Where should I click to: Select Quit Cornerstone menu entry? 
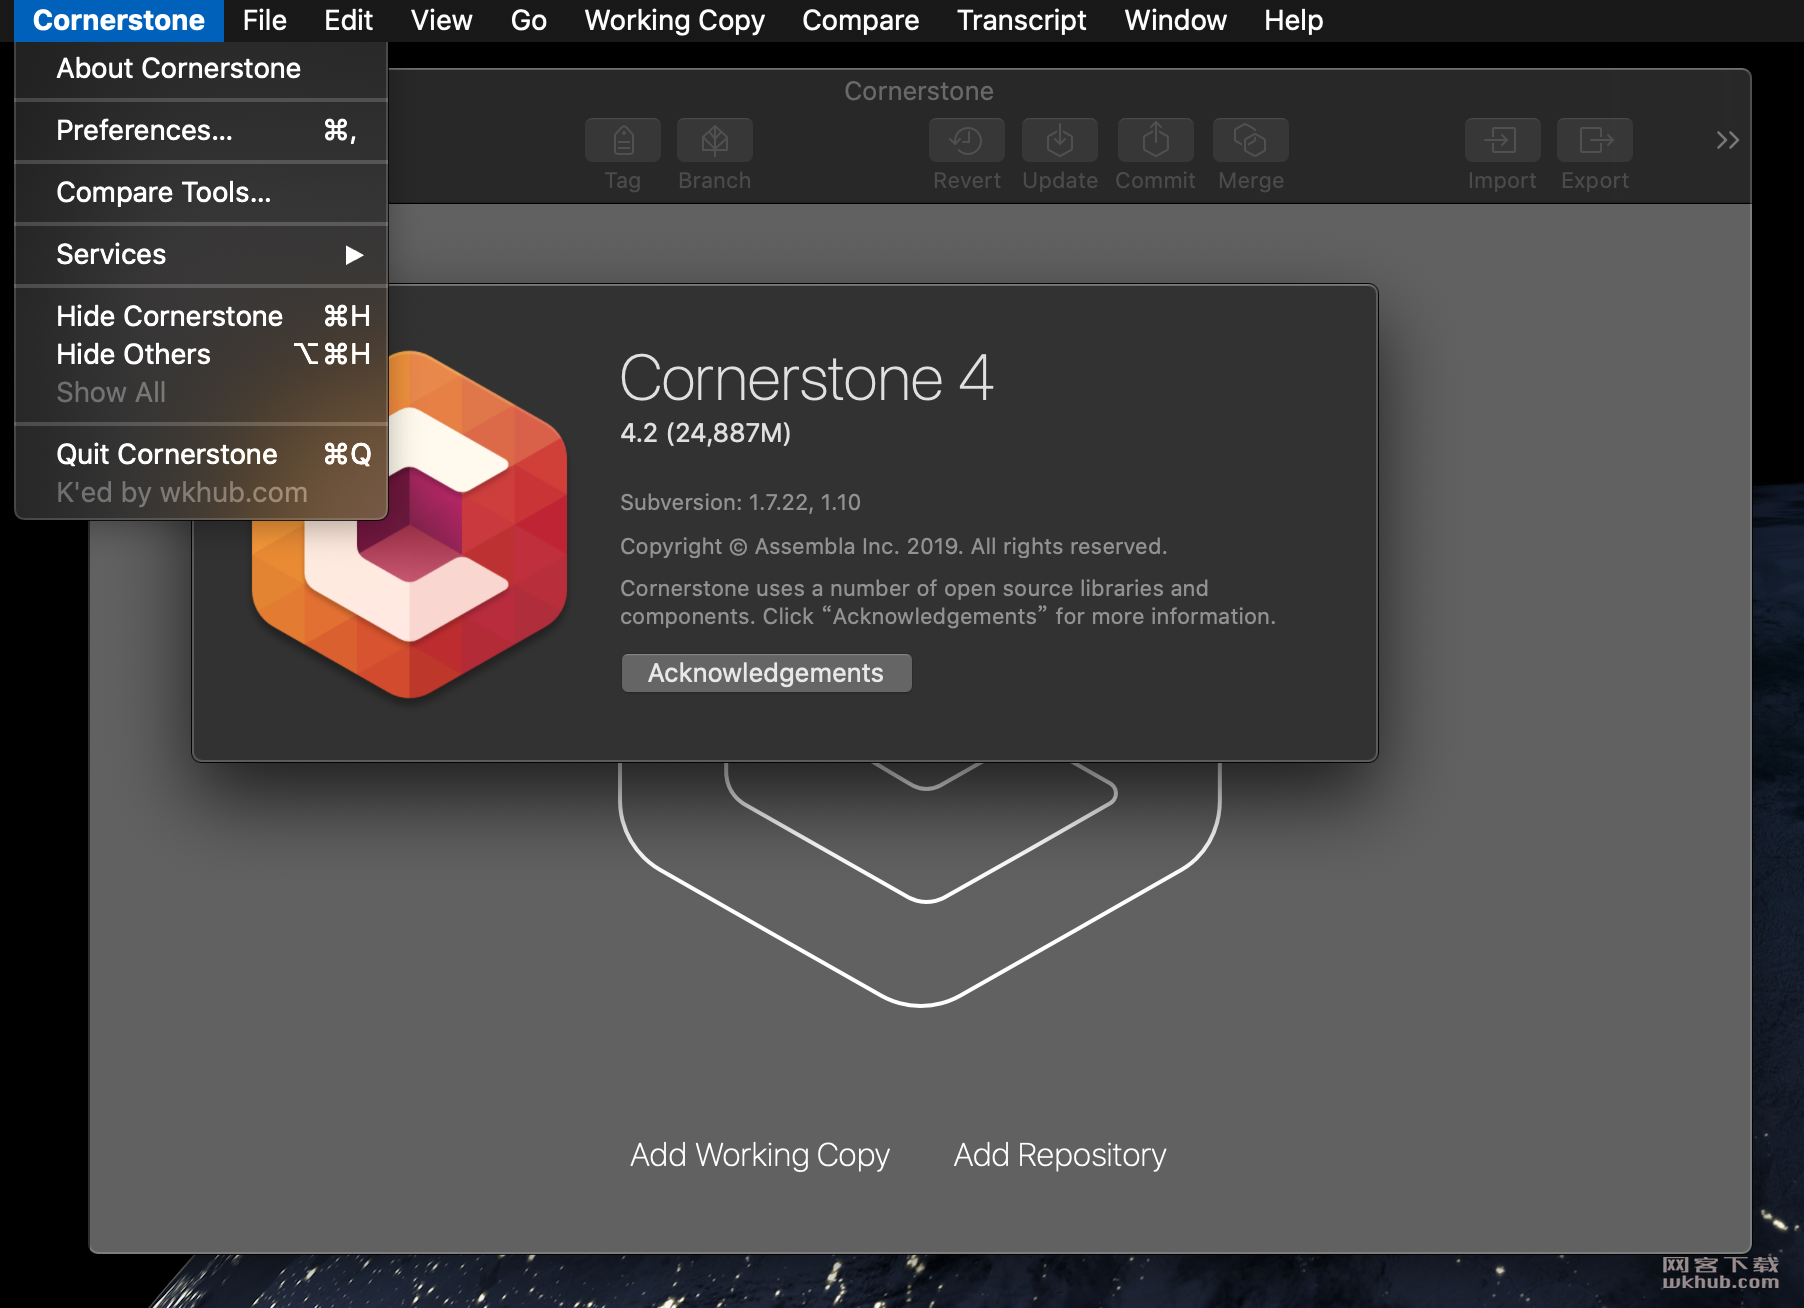201,454
